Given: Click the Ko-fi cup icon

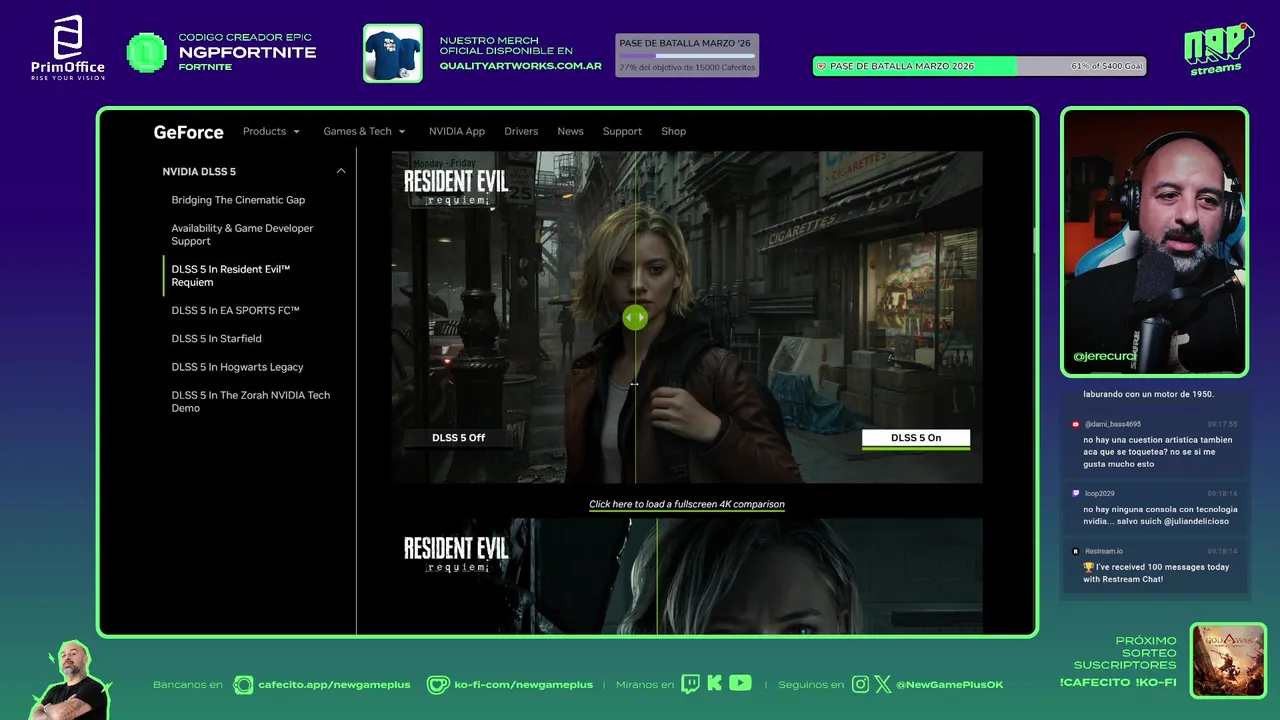Looking at the screenshot, I should 438,685.
